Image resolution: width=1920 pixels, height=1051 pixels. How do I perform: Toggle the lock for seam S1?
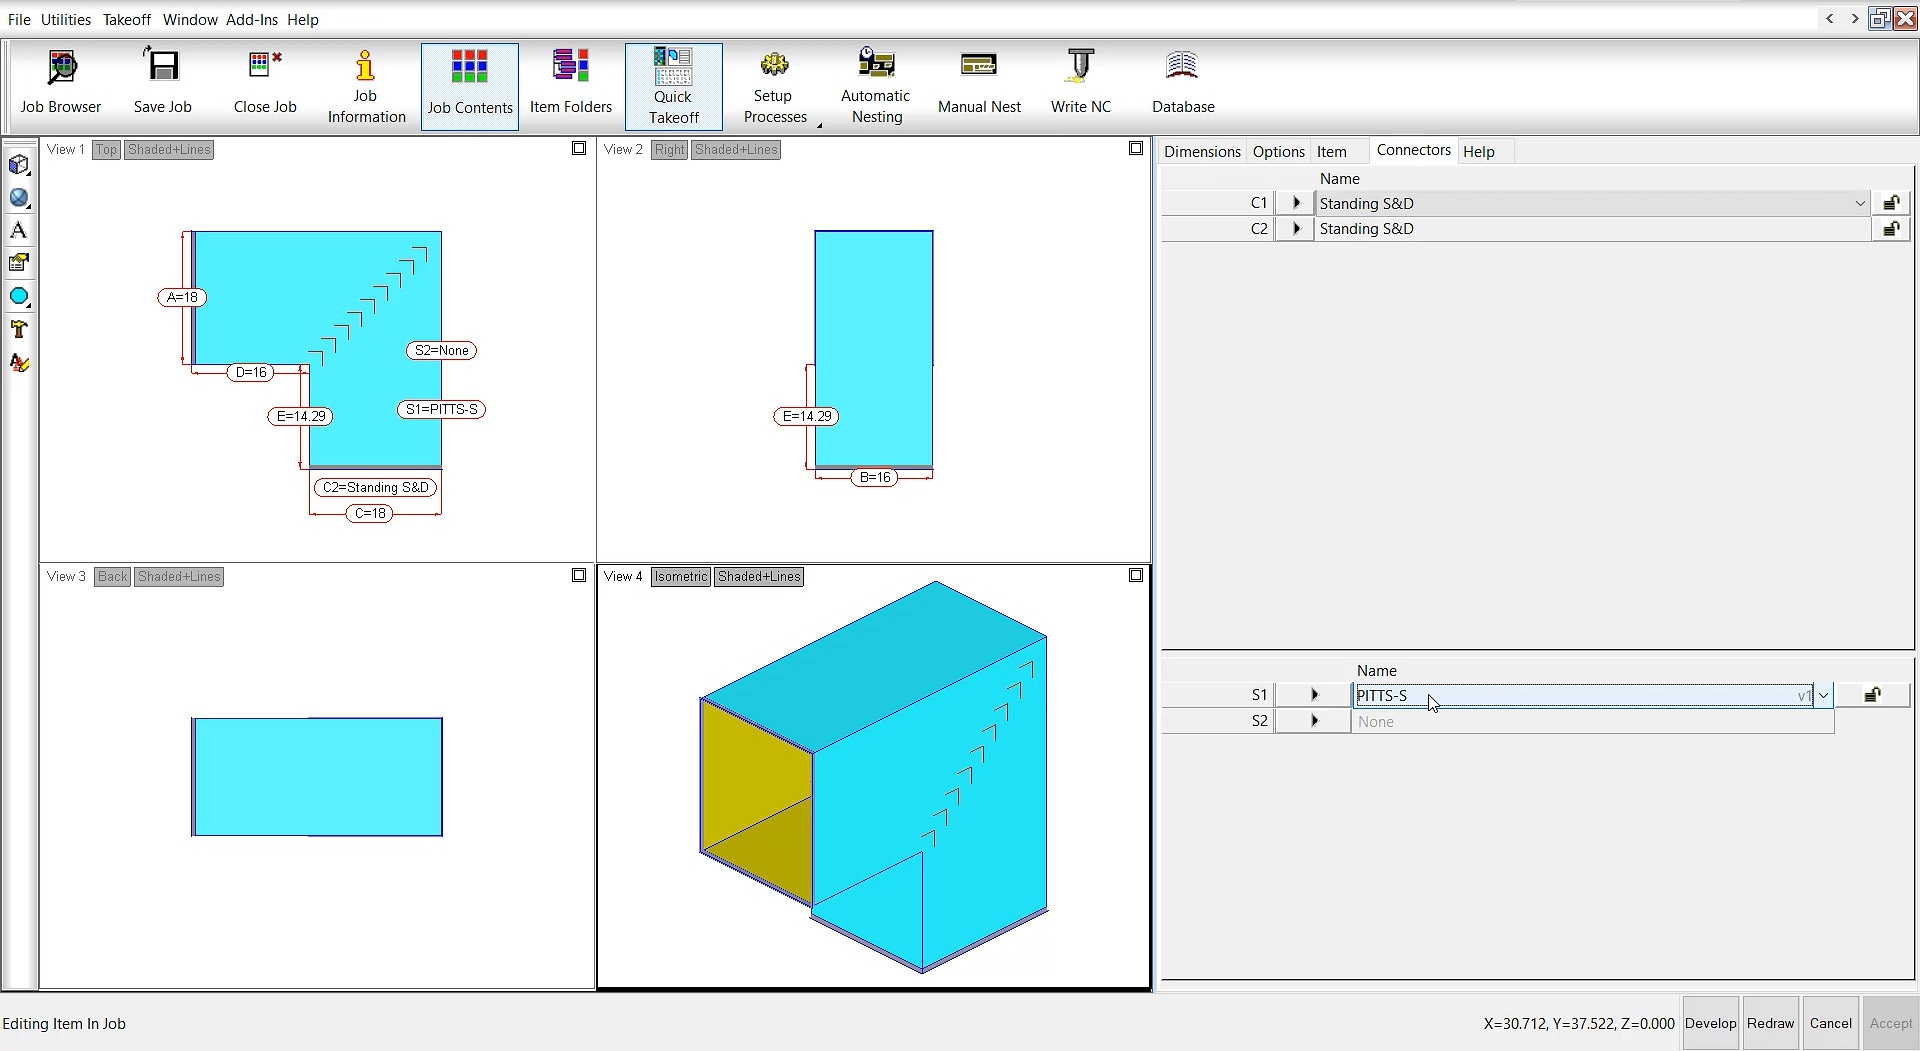point(1872,695)
